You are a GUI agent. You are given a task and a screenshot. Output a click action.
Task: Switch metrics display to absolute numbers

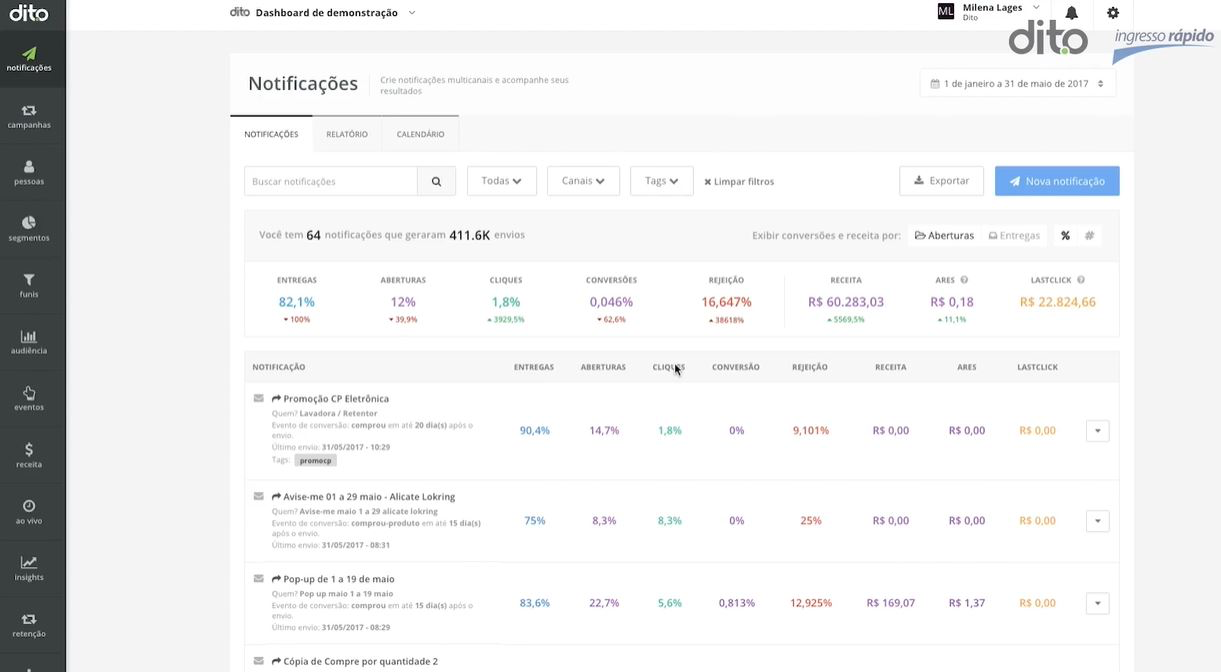coord(1089,234)
